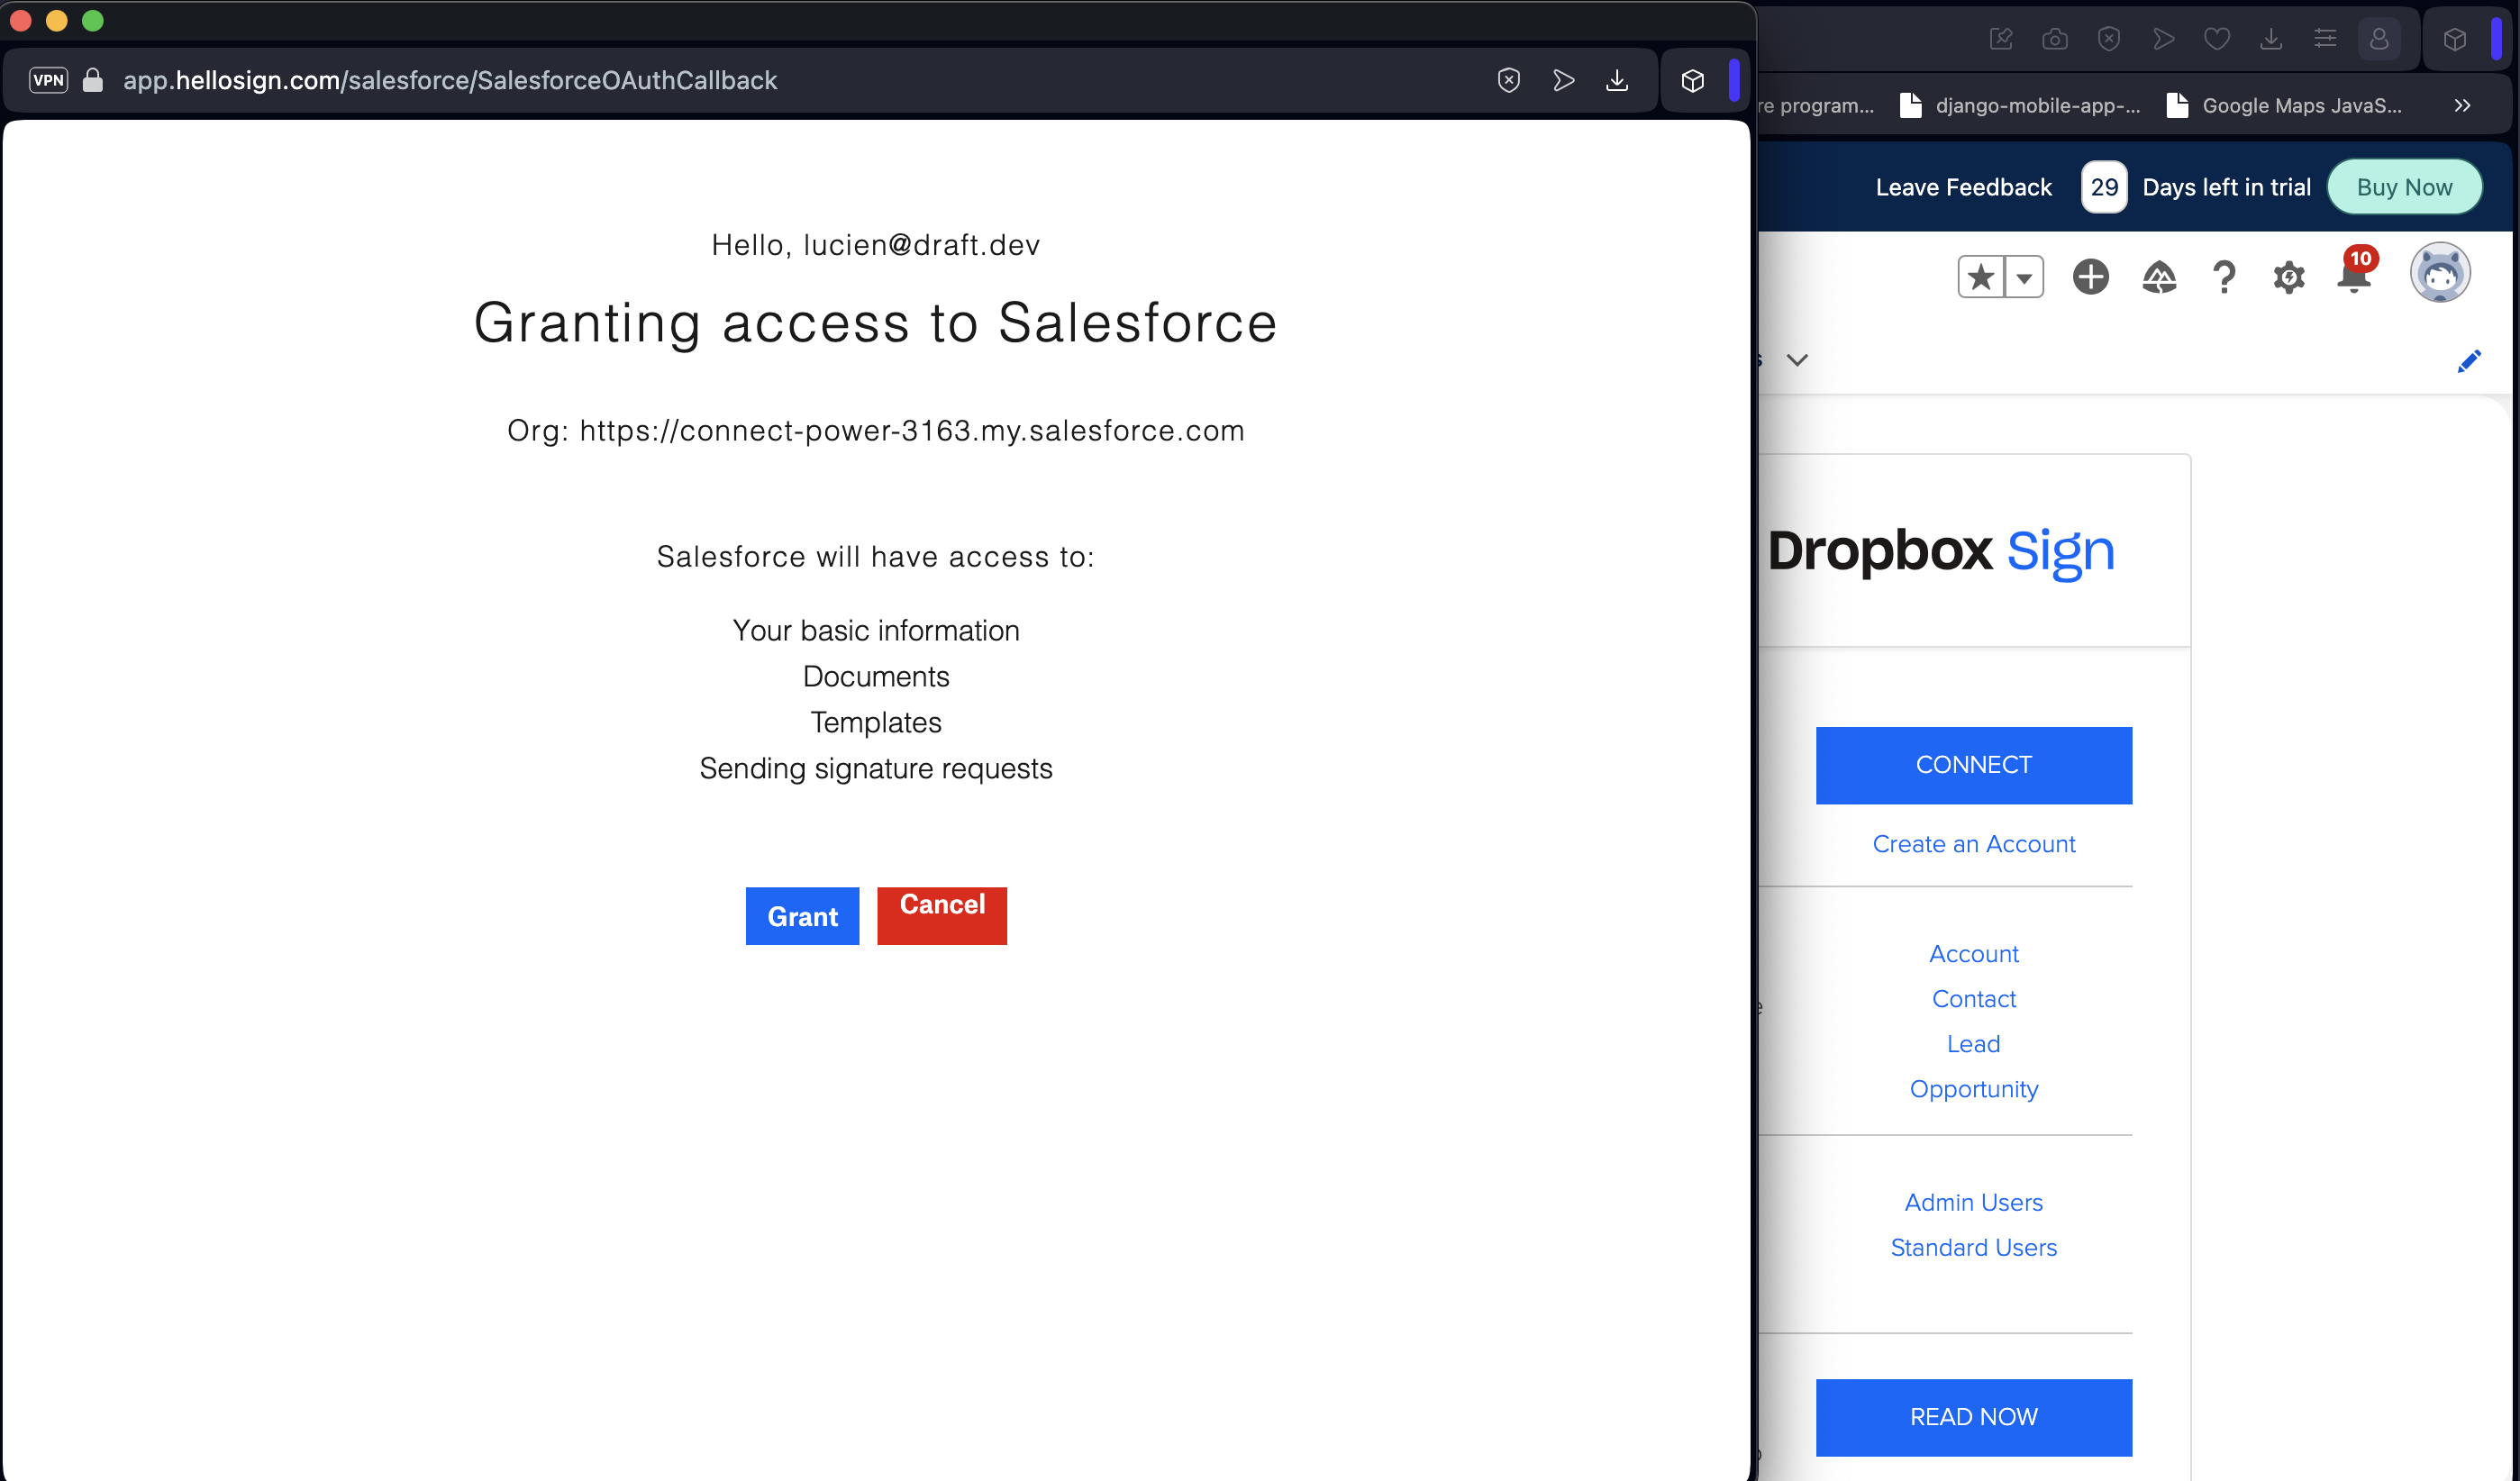Click the user avatar profile picture in Salesforce
This screenshot has width=2520, height=1481.
pos(2440,272)
